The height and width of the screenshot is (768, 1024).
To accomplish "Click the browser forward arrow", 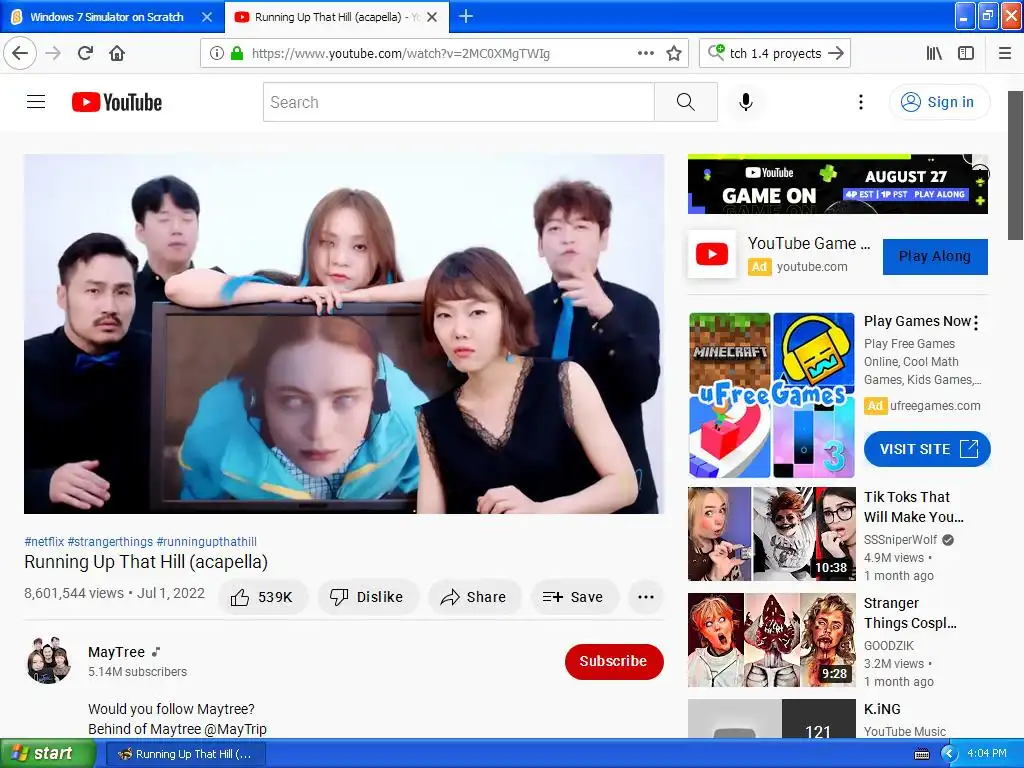I will [x=54, y=53].
